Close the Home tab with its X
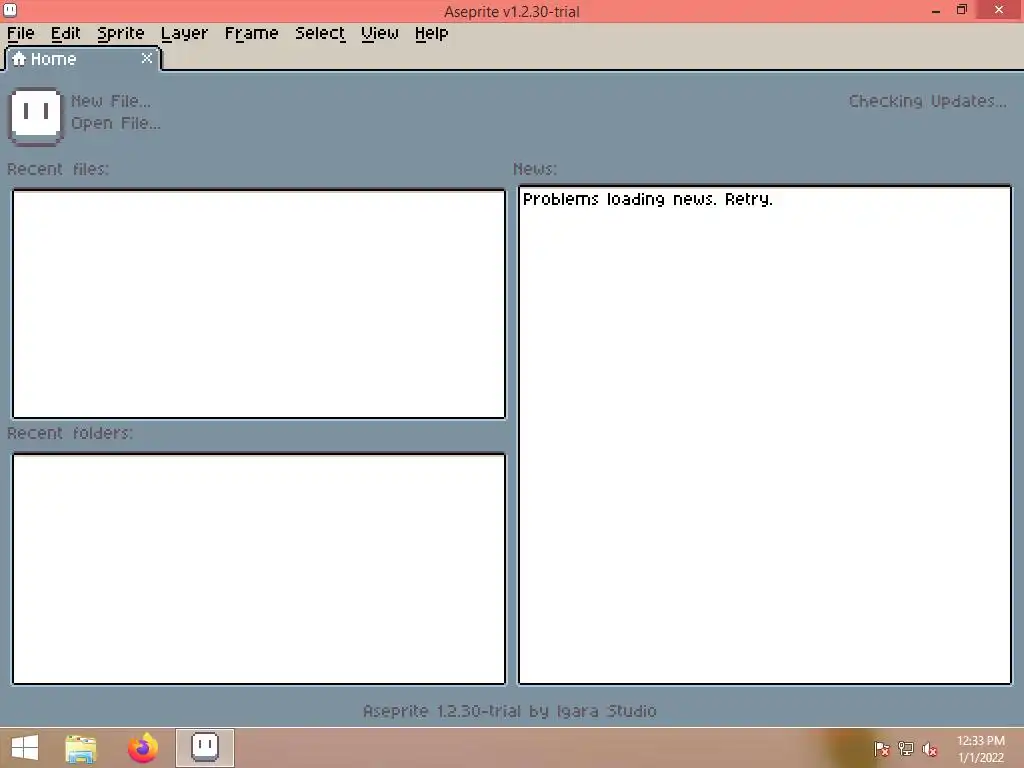1024x768 pixels. (x=147, y=58)
